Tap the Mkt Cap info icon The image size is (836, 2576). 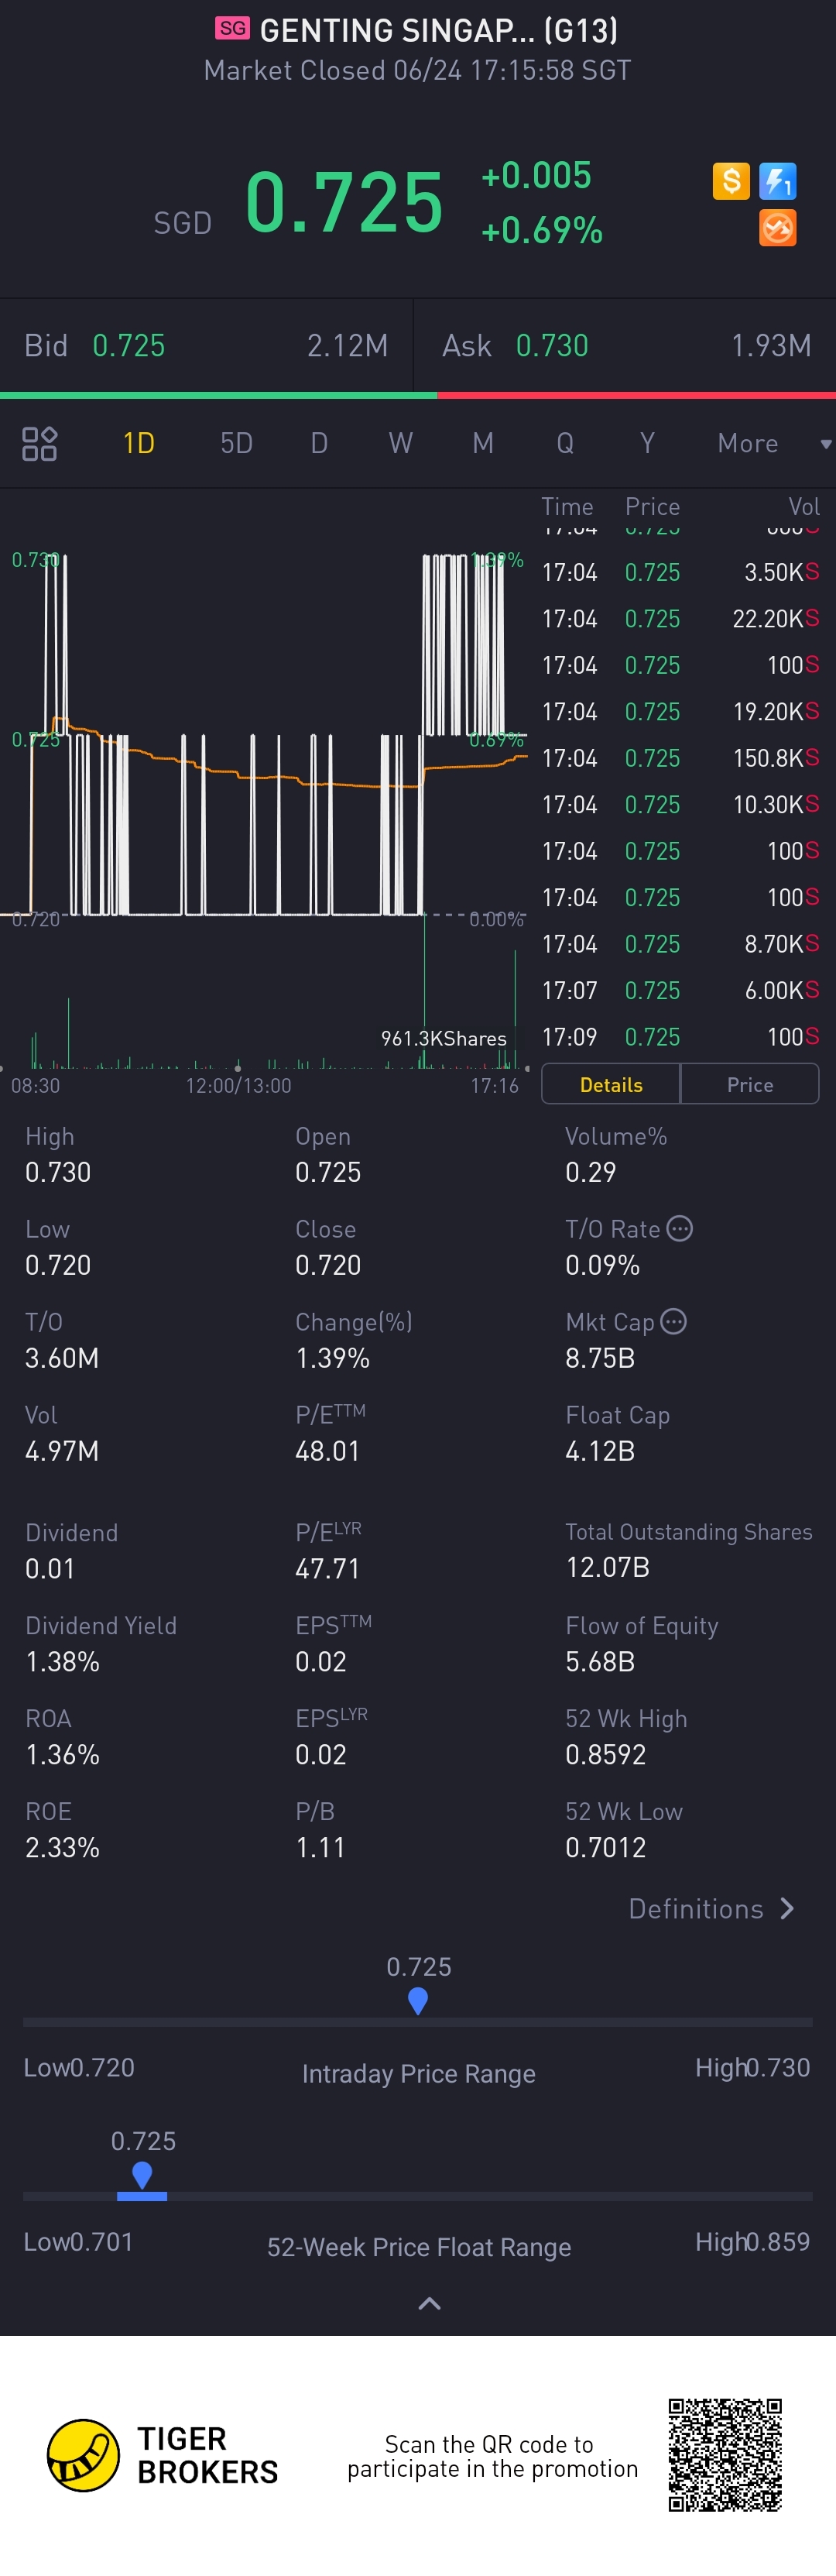coord(674,1321)
